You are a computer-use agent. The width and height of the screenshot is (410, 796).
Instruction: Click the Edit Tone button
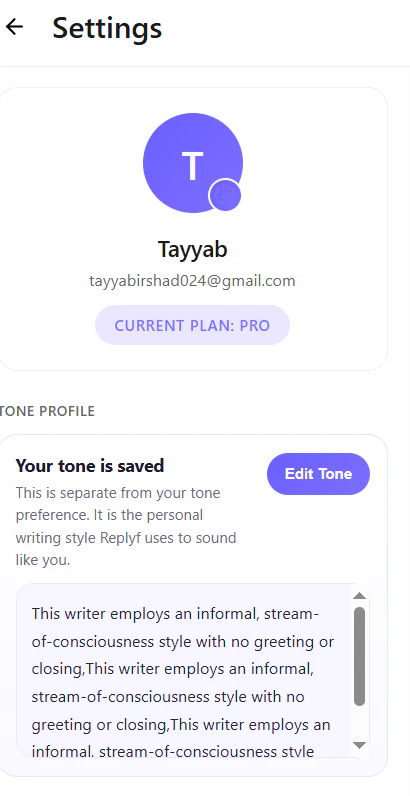click(x=318, y=474)
